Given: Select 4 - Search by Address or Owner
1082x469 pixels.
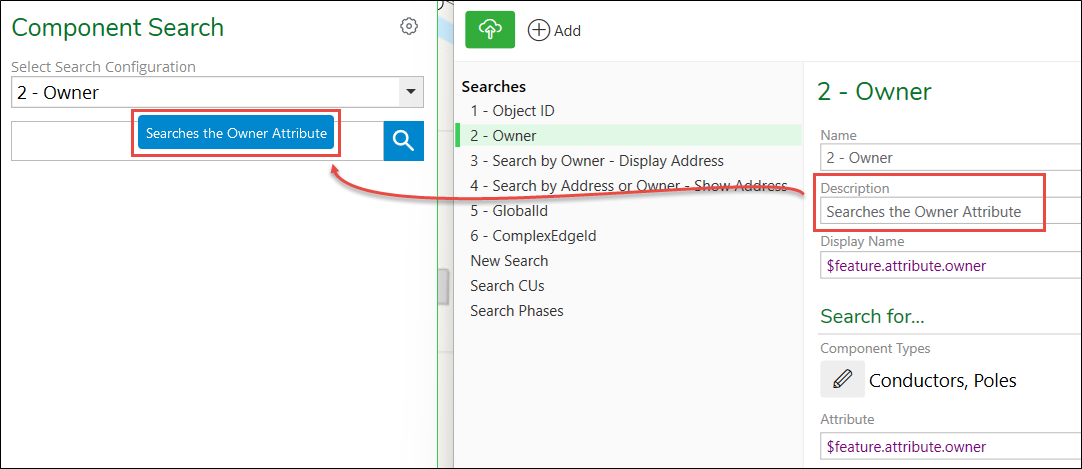Looking at the screenshot, I should [629, 186].
